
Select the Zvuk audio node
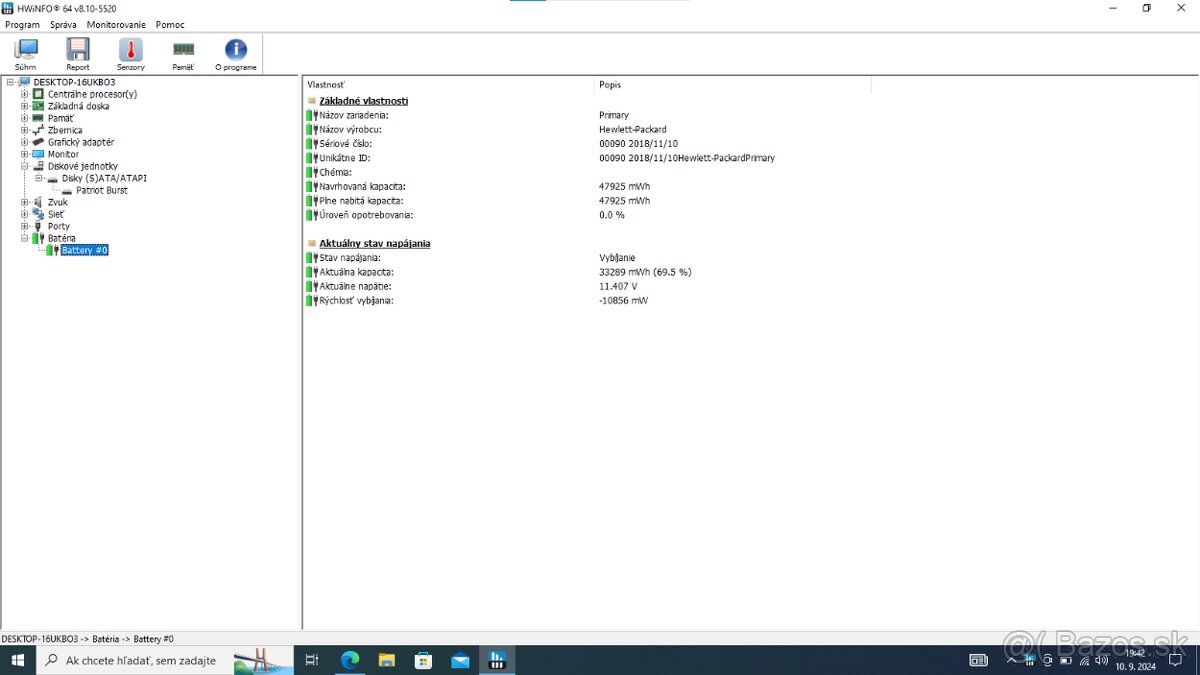pos(57,202)
